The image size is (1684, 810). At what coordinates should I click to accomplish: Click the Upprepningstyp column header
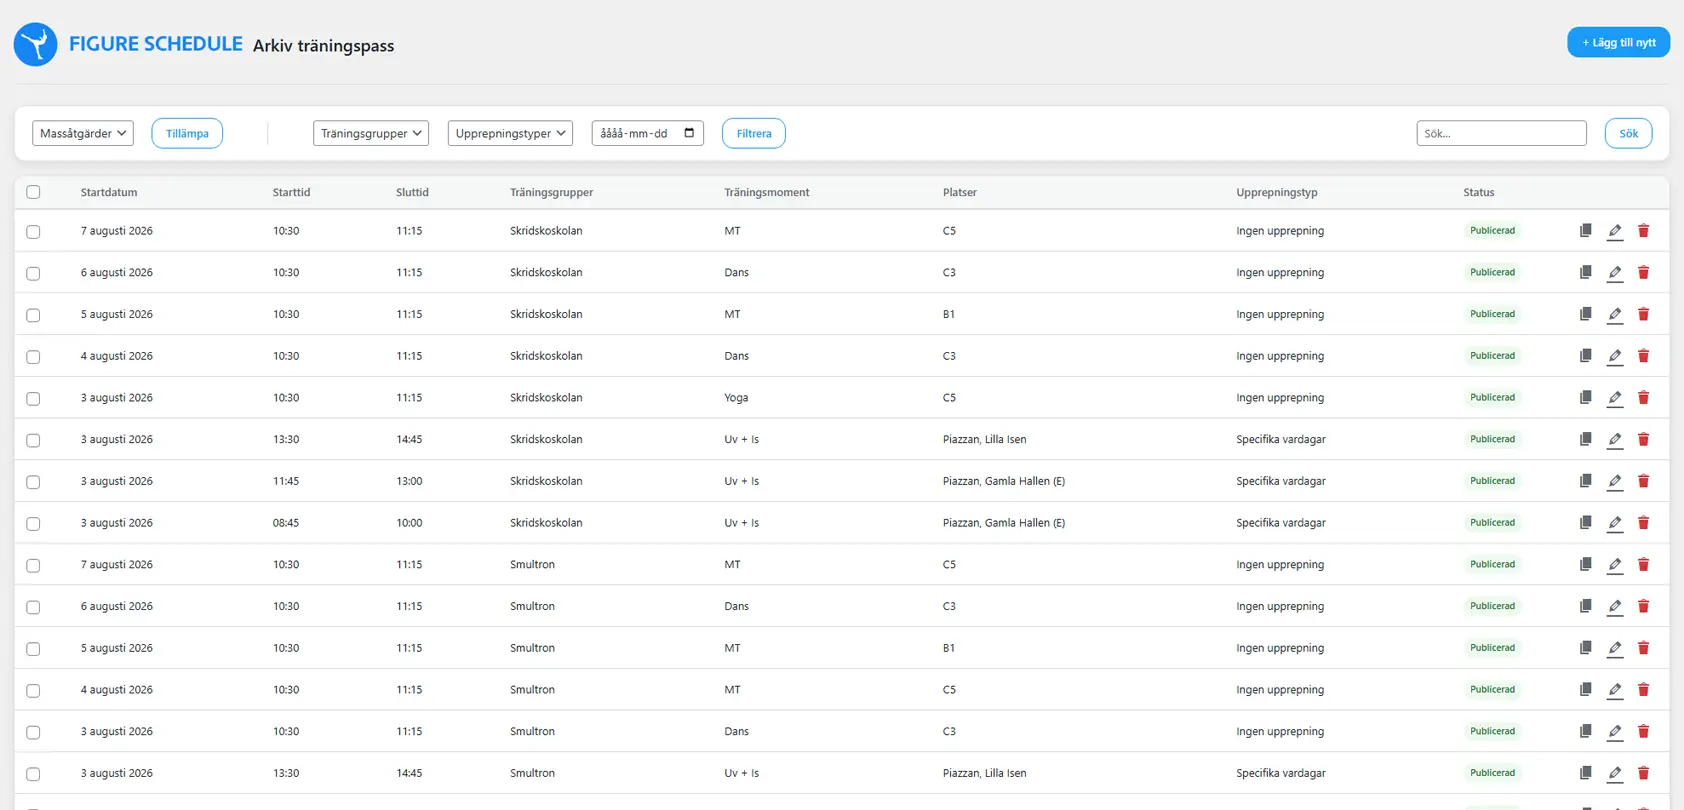click(x=1277, y=192)
